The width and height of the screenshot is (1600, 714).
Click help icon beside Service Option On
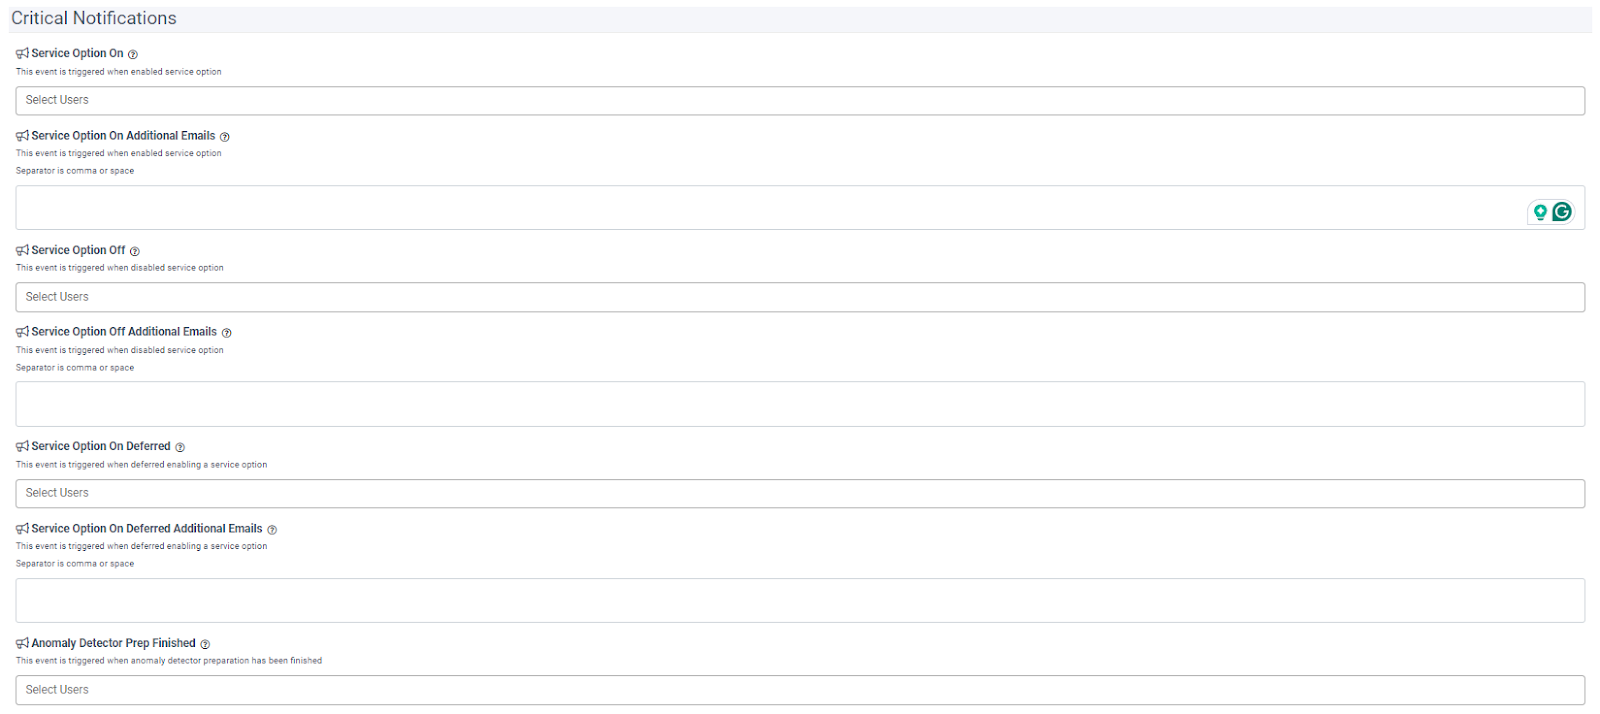[x=133, y=55]
